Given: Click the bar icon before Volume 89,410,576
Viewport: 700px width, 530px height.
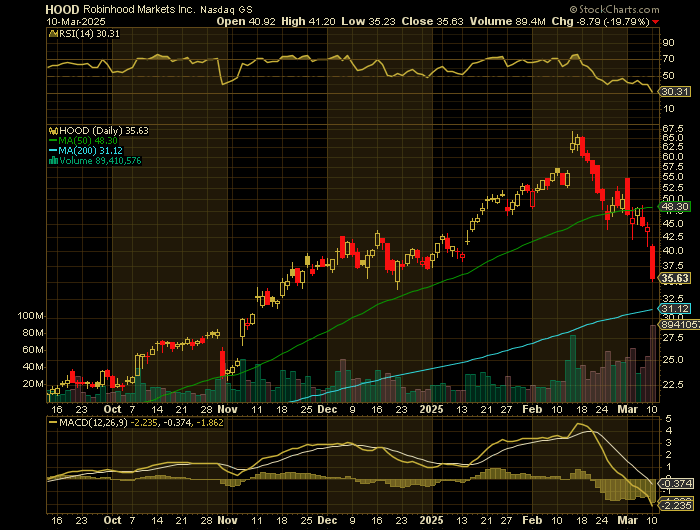Looking at the screenshot, I should (53, 161).
